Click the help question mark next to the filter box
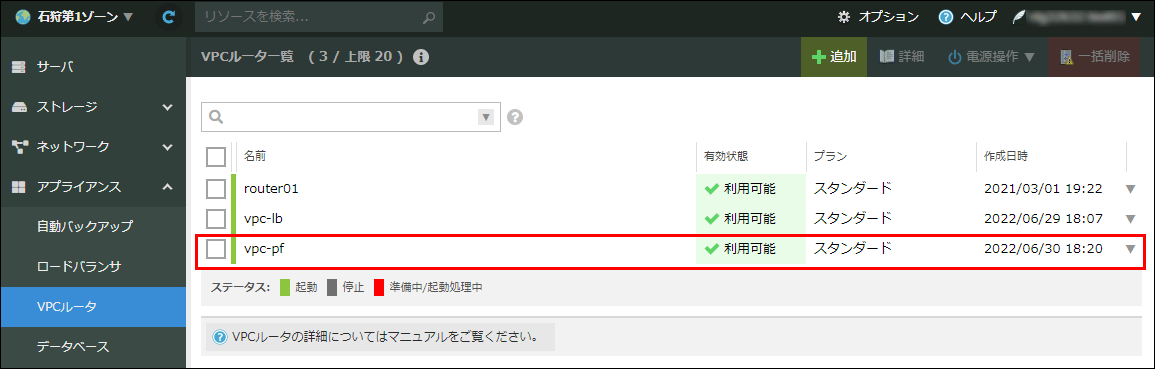1155x369 pixels. click(516, 117)
